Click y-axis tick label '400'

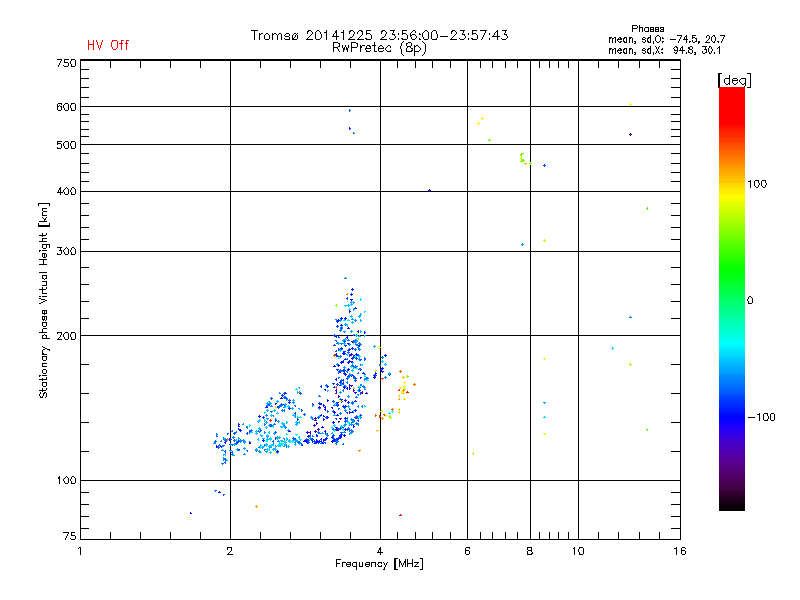pos(67,192)
